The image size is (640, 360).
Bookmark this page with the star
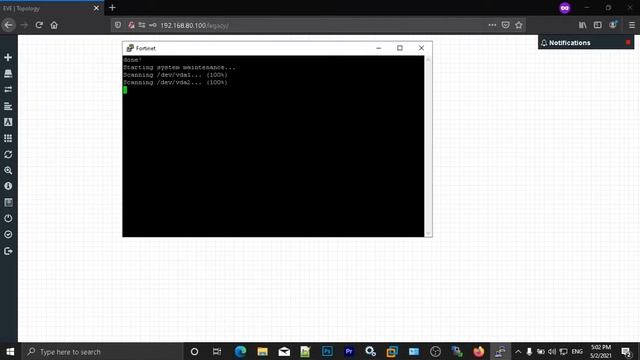coord(519,25)
